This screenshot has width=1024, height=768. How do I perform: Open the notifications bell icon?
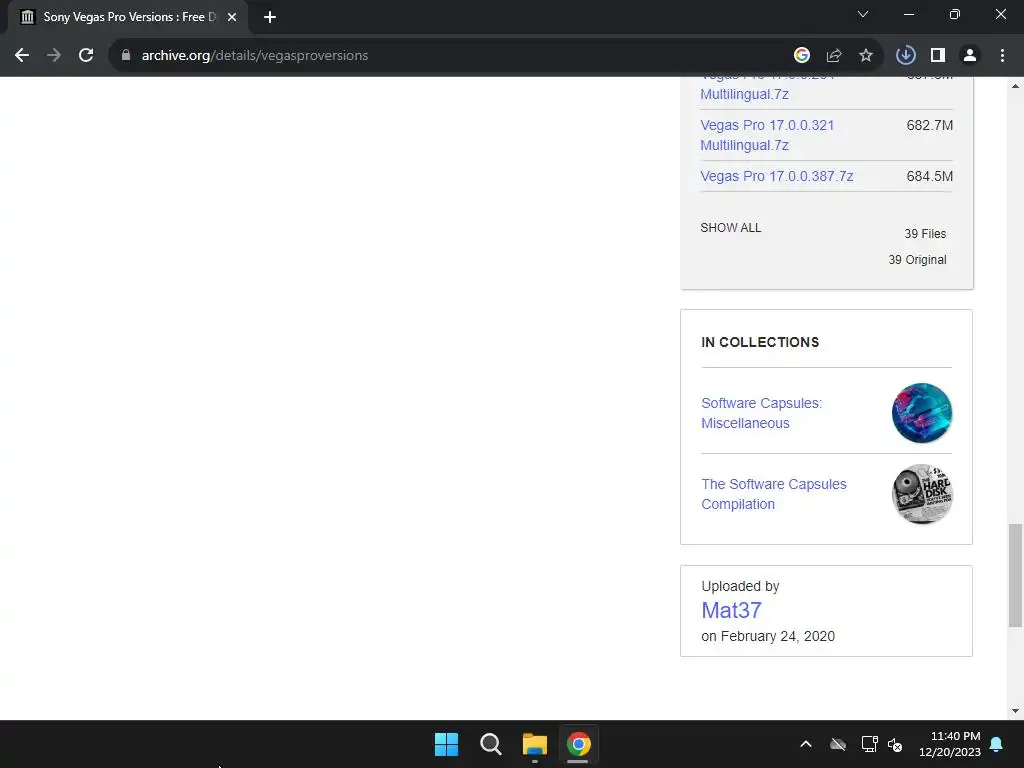coord(997,744)
